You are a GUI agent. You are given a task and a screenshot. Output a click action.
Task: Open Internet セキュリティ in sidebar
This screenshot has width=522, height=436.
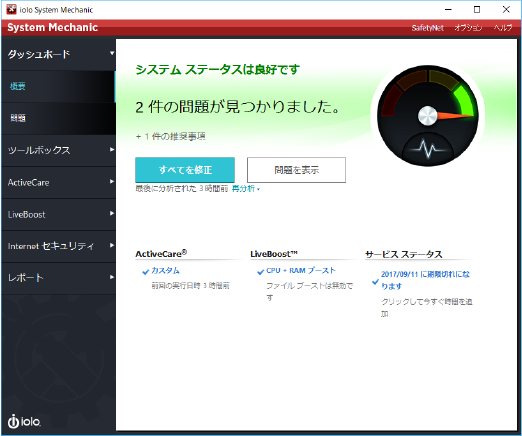click(x=58, y=246)
